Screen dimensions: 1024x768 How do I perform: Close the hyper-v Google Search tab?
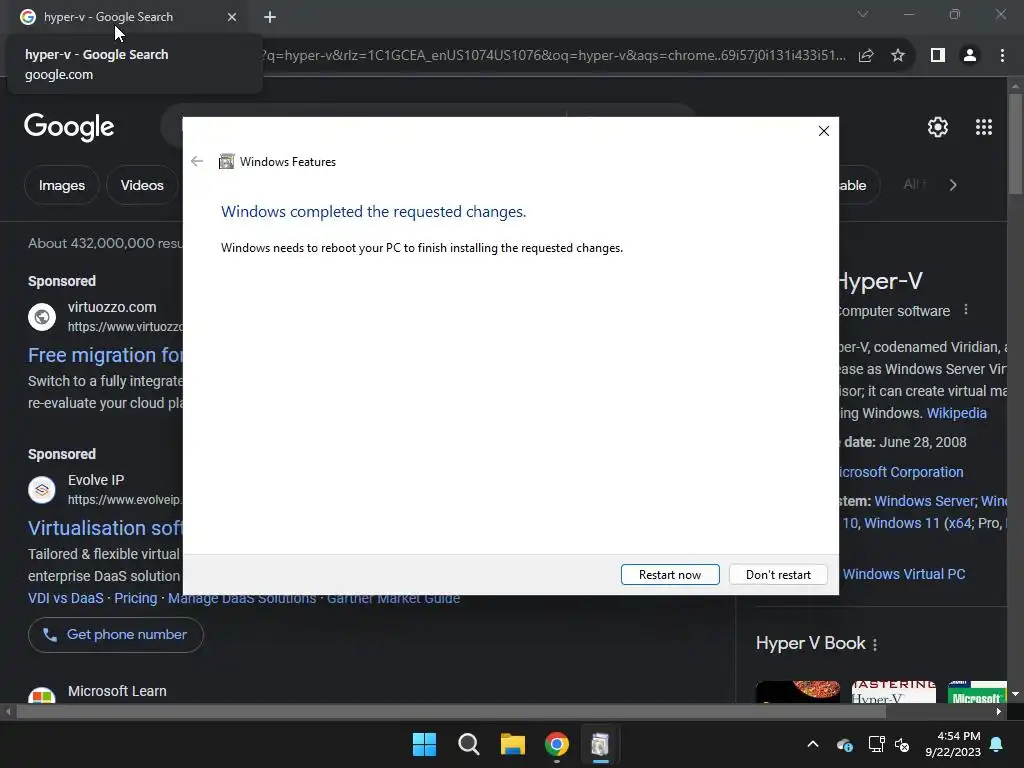(232, 17)
